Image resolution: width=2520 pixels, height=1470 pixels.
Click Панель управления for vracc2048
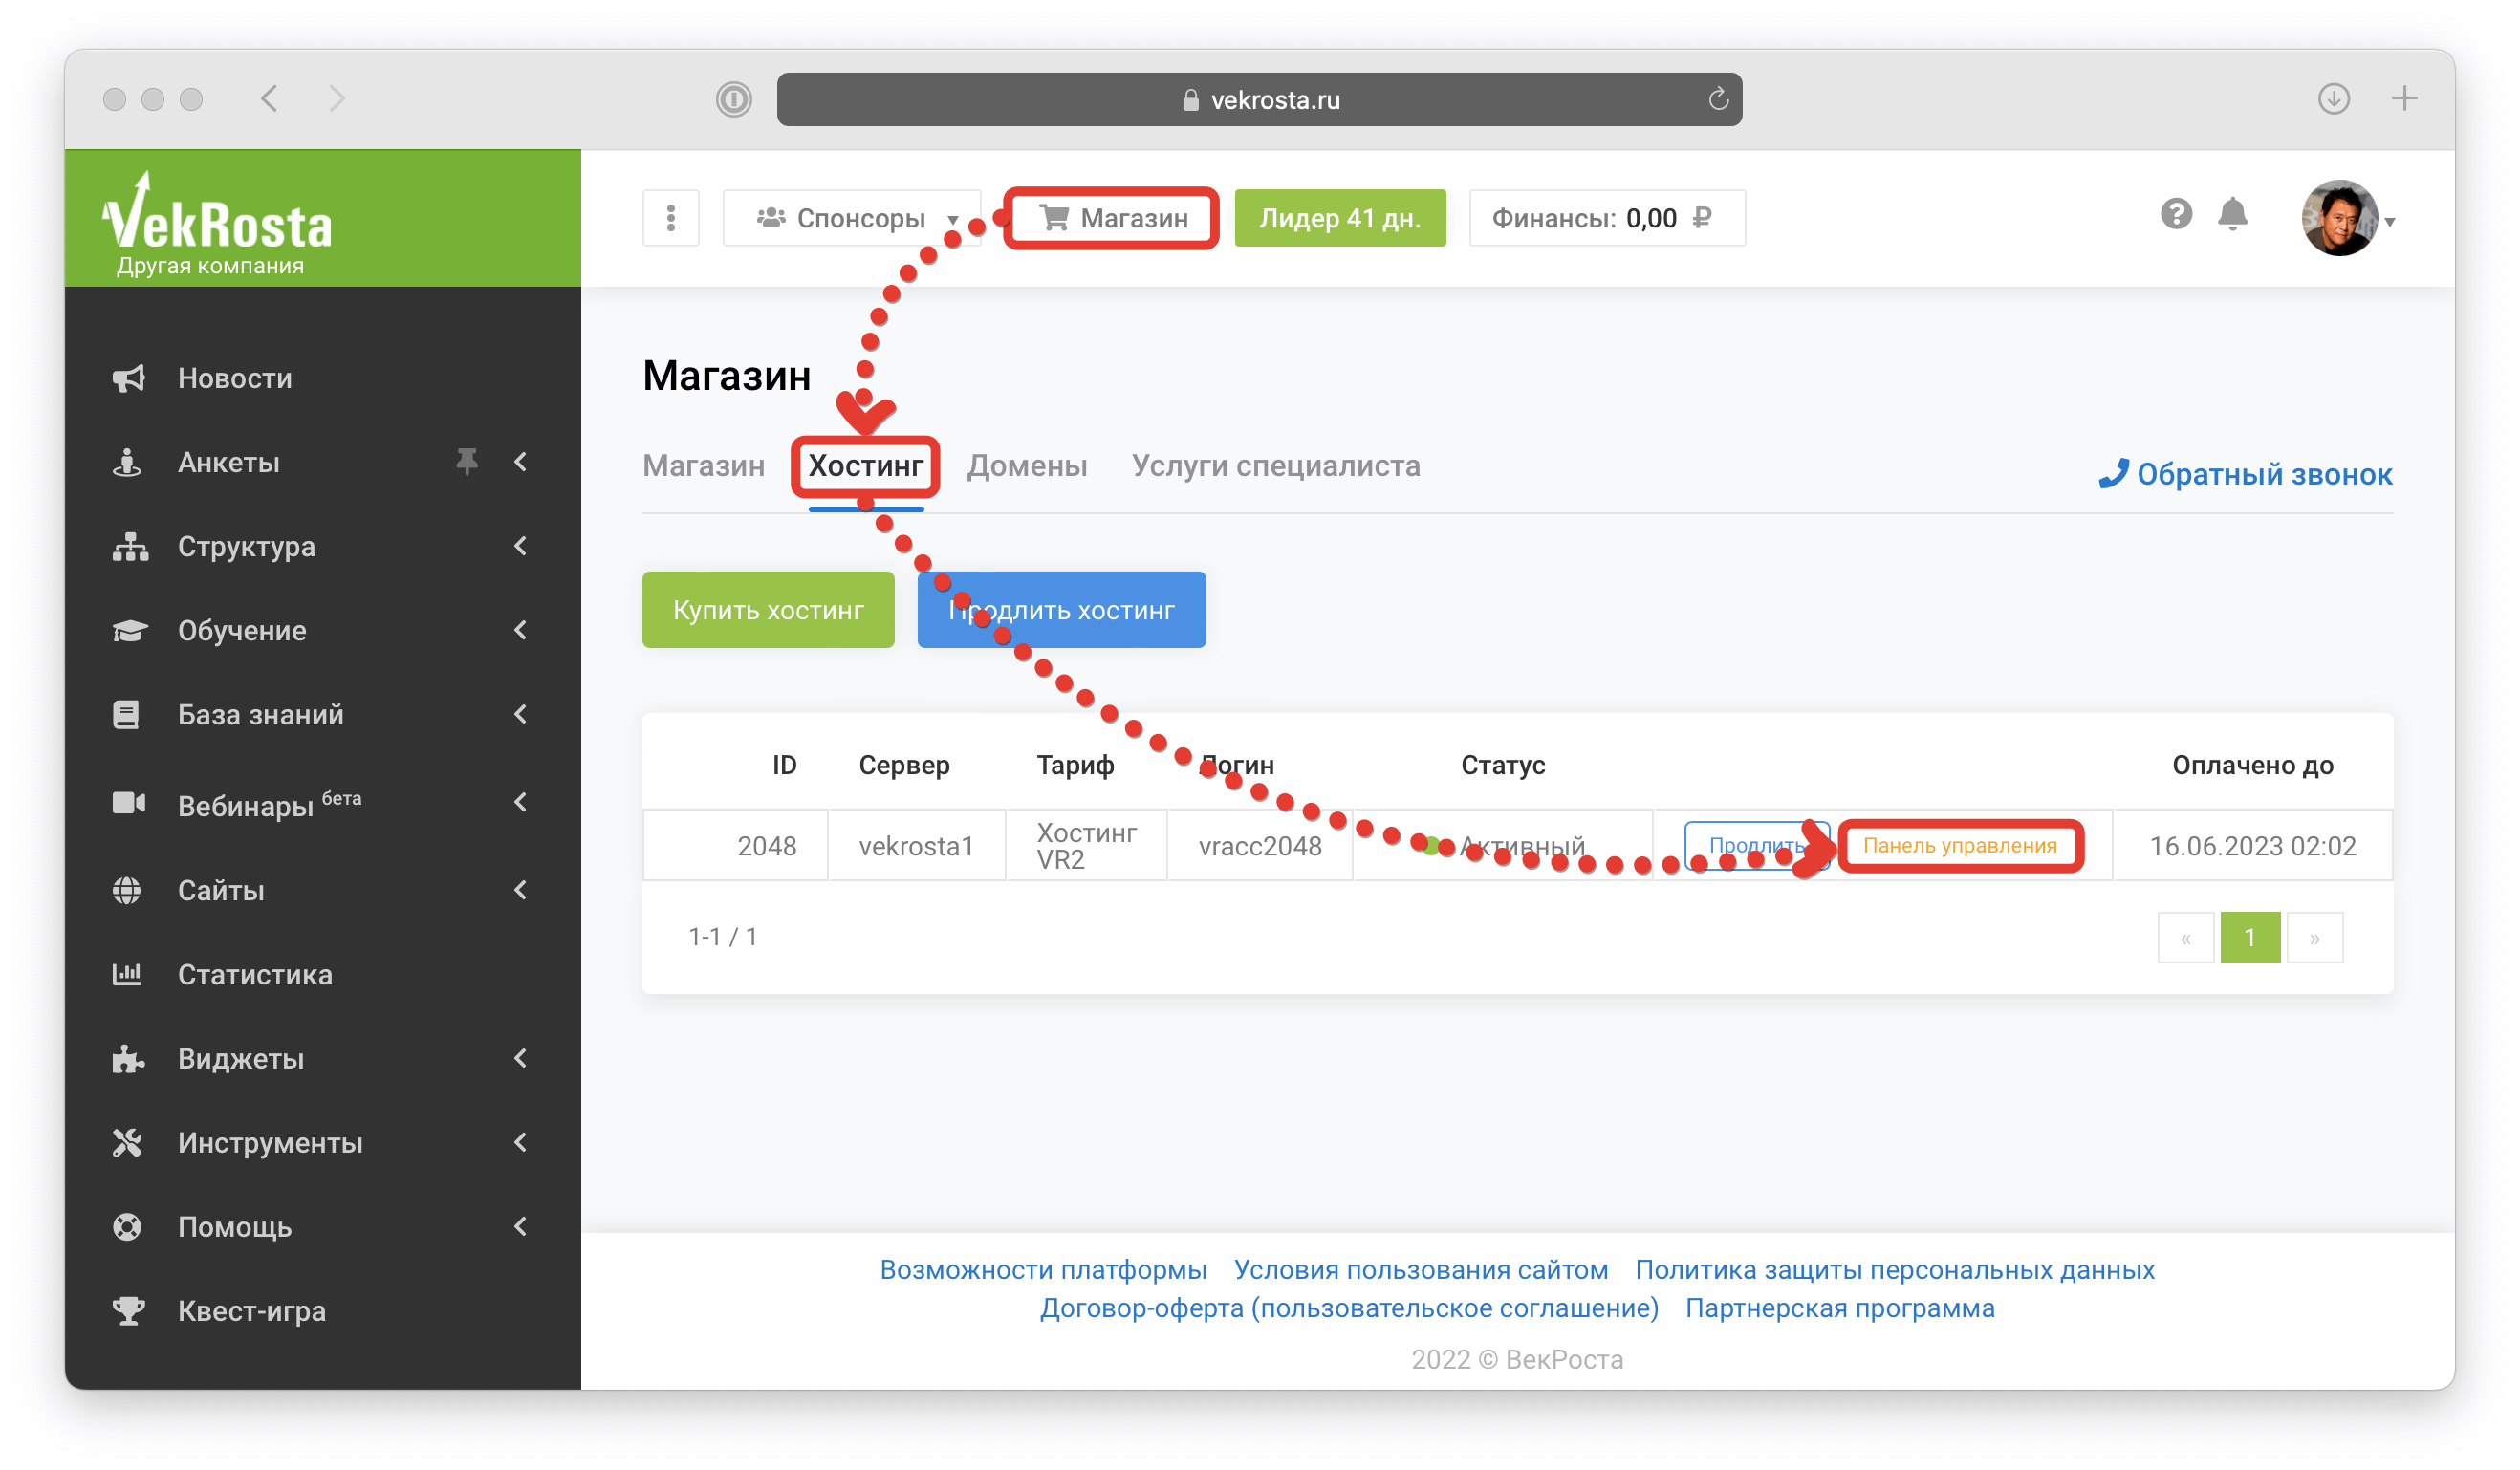[1960, 846]
